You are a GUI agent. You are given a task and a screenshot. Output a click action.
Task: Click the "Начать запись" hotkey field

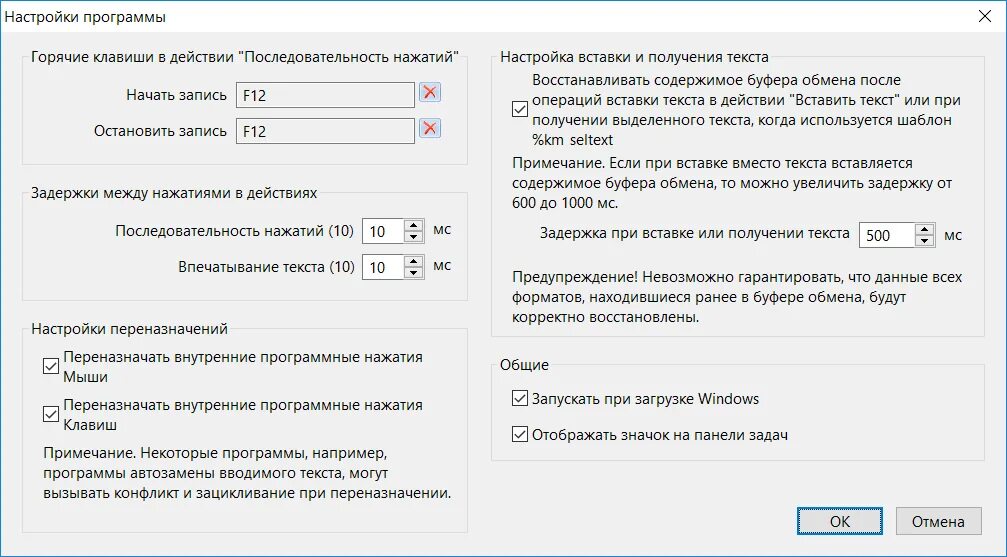coord(325,95)
